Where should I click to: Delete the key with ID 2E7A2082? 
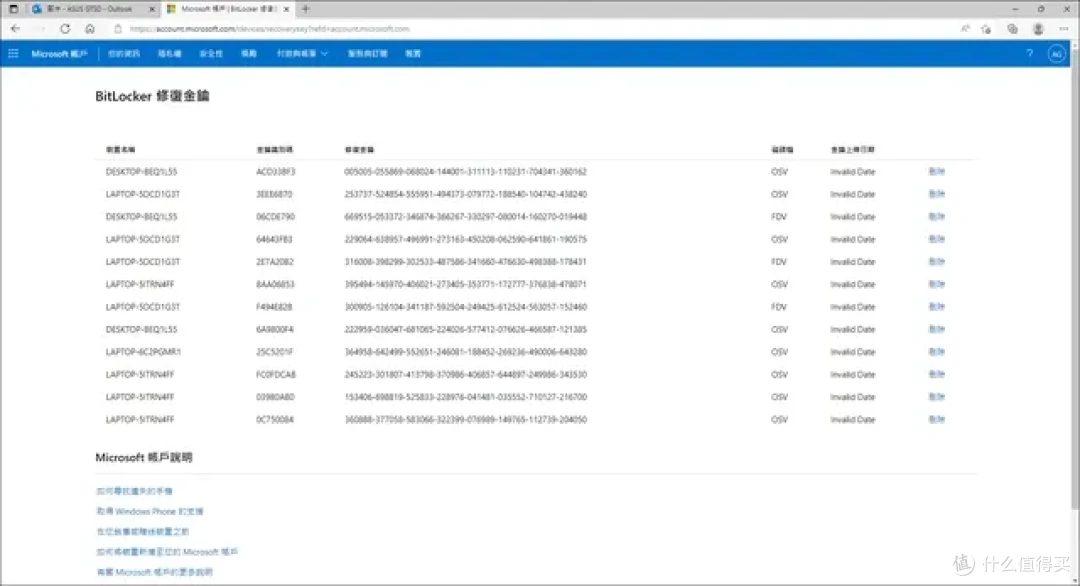click(x=937, y=262)
